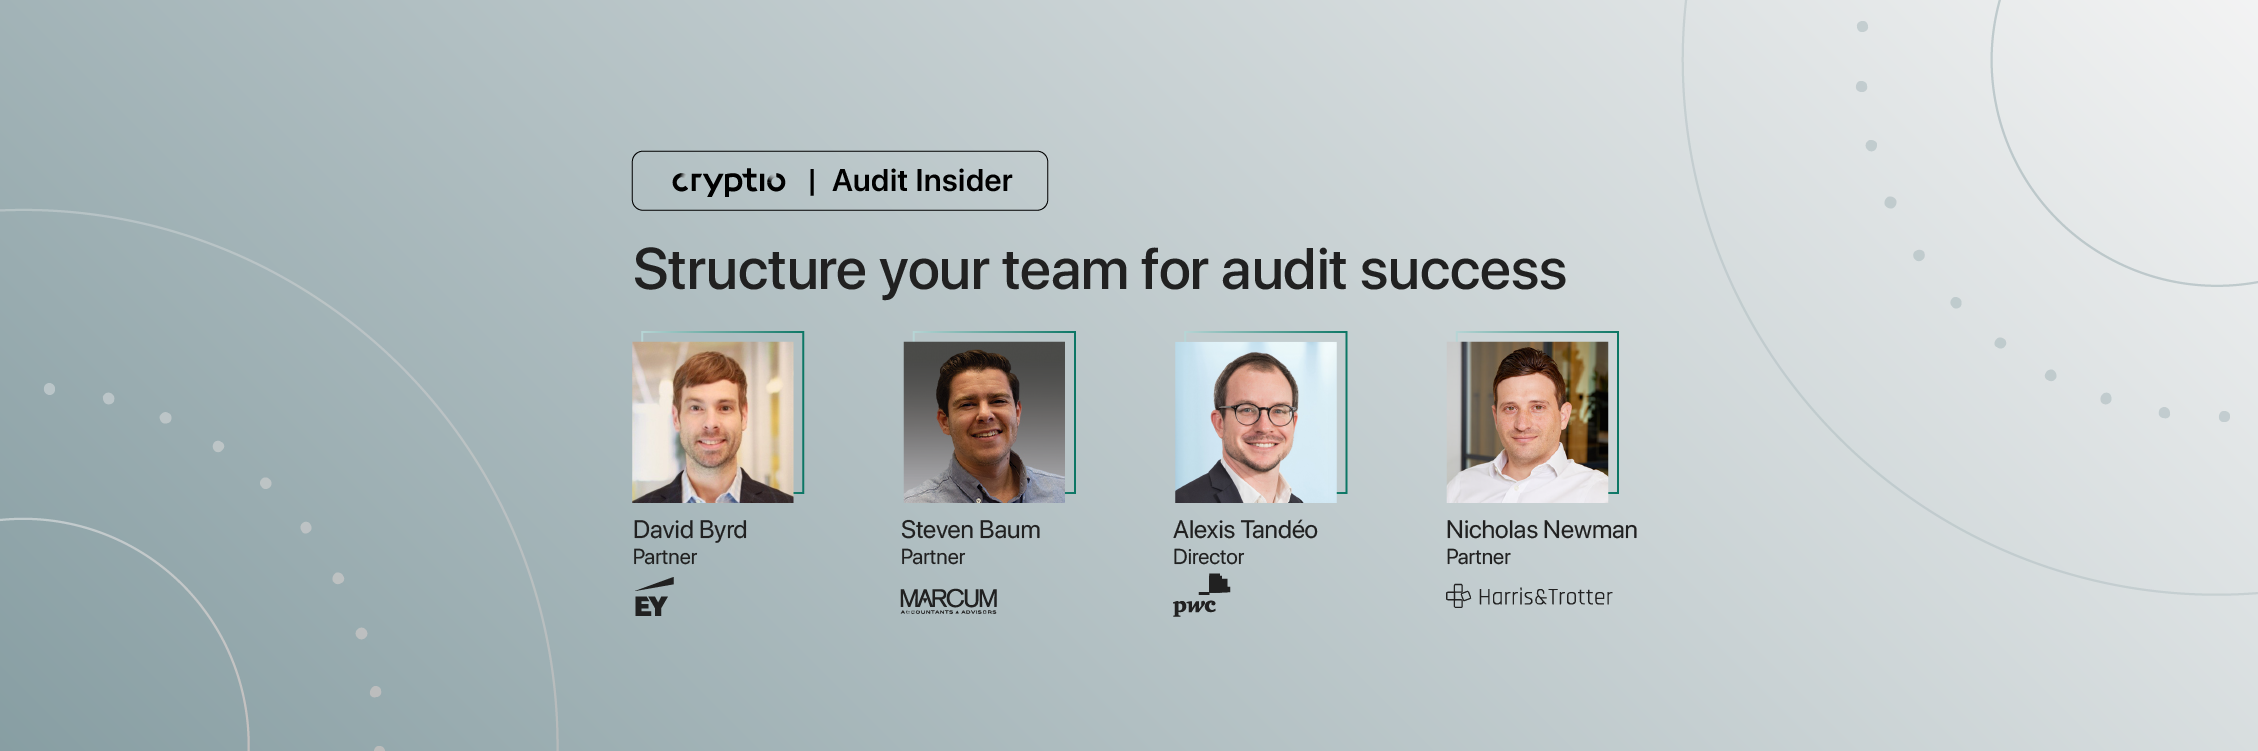Image resolution: width=2258 pixels, height=751 pixels.
Task: Click the Cryptio wordmark logo
Action: click(728, 181)
